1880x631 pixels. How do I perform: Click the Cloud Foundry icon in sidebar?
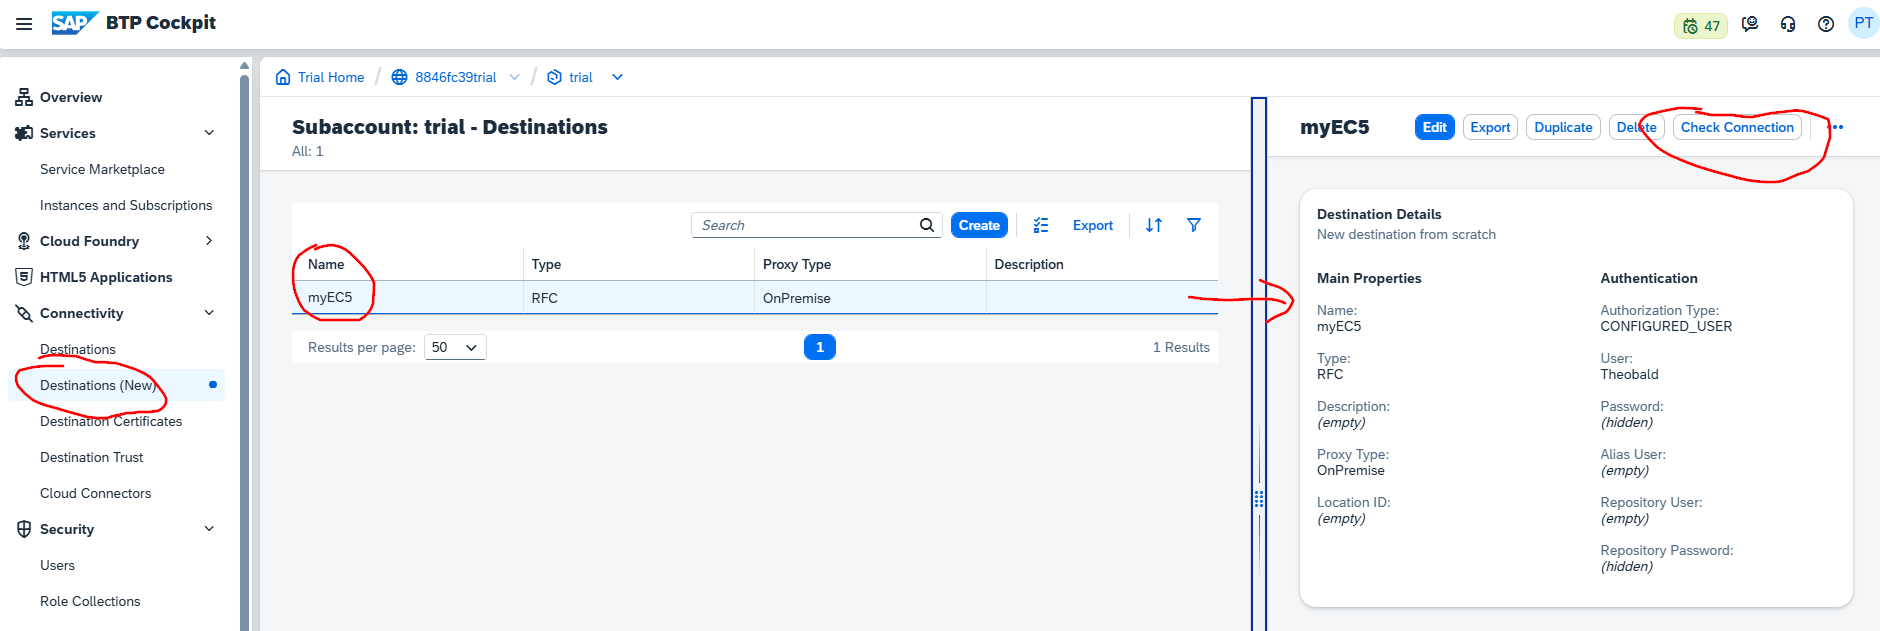click(24, 241)
